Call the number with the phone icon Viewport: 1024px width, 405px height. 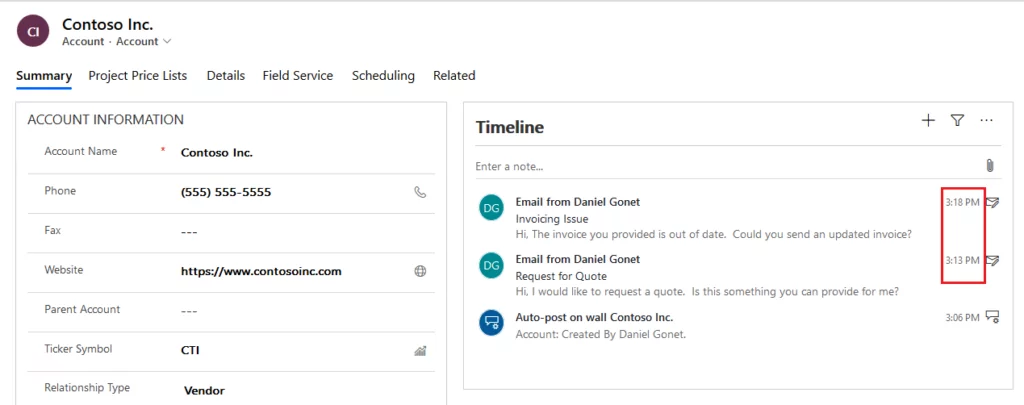pyautogui.click(x=421, y=192)
